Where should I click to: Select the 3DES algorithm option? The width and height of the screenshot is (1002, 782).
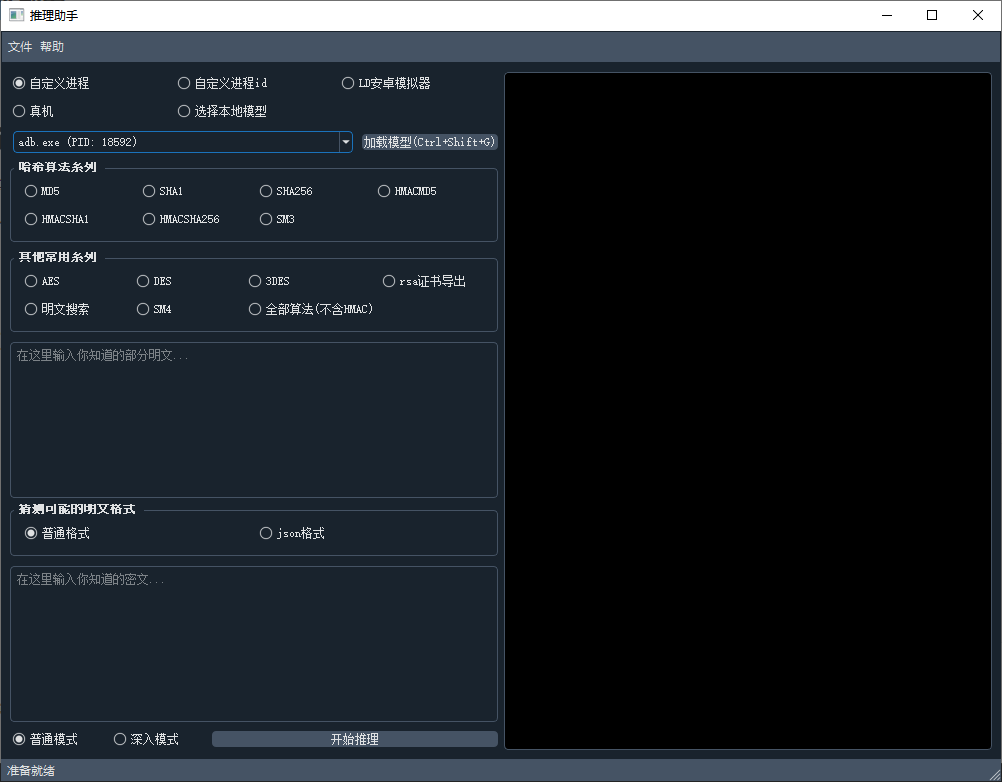[269, 281]
